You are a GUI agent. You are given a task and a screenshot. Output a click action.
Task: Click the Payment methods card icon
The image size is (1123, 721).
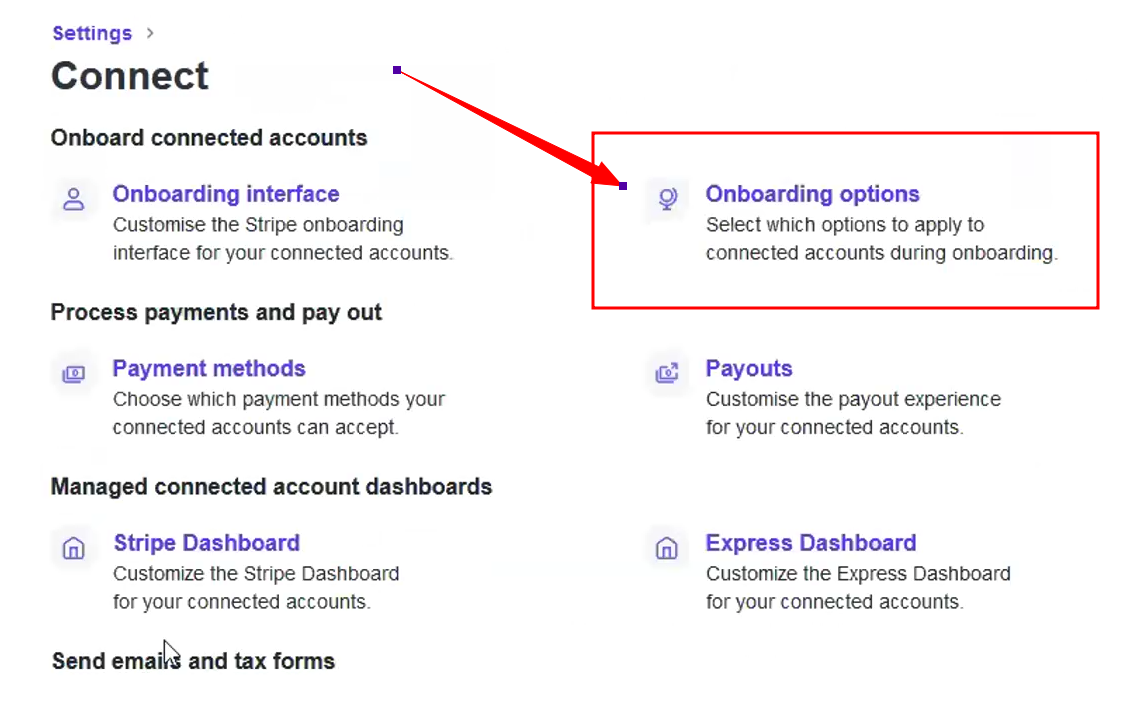point(73,374)
